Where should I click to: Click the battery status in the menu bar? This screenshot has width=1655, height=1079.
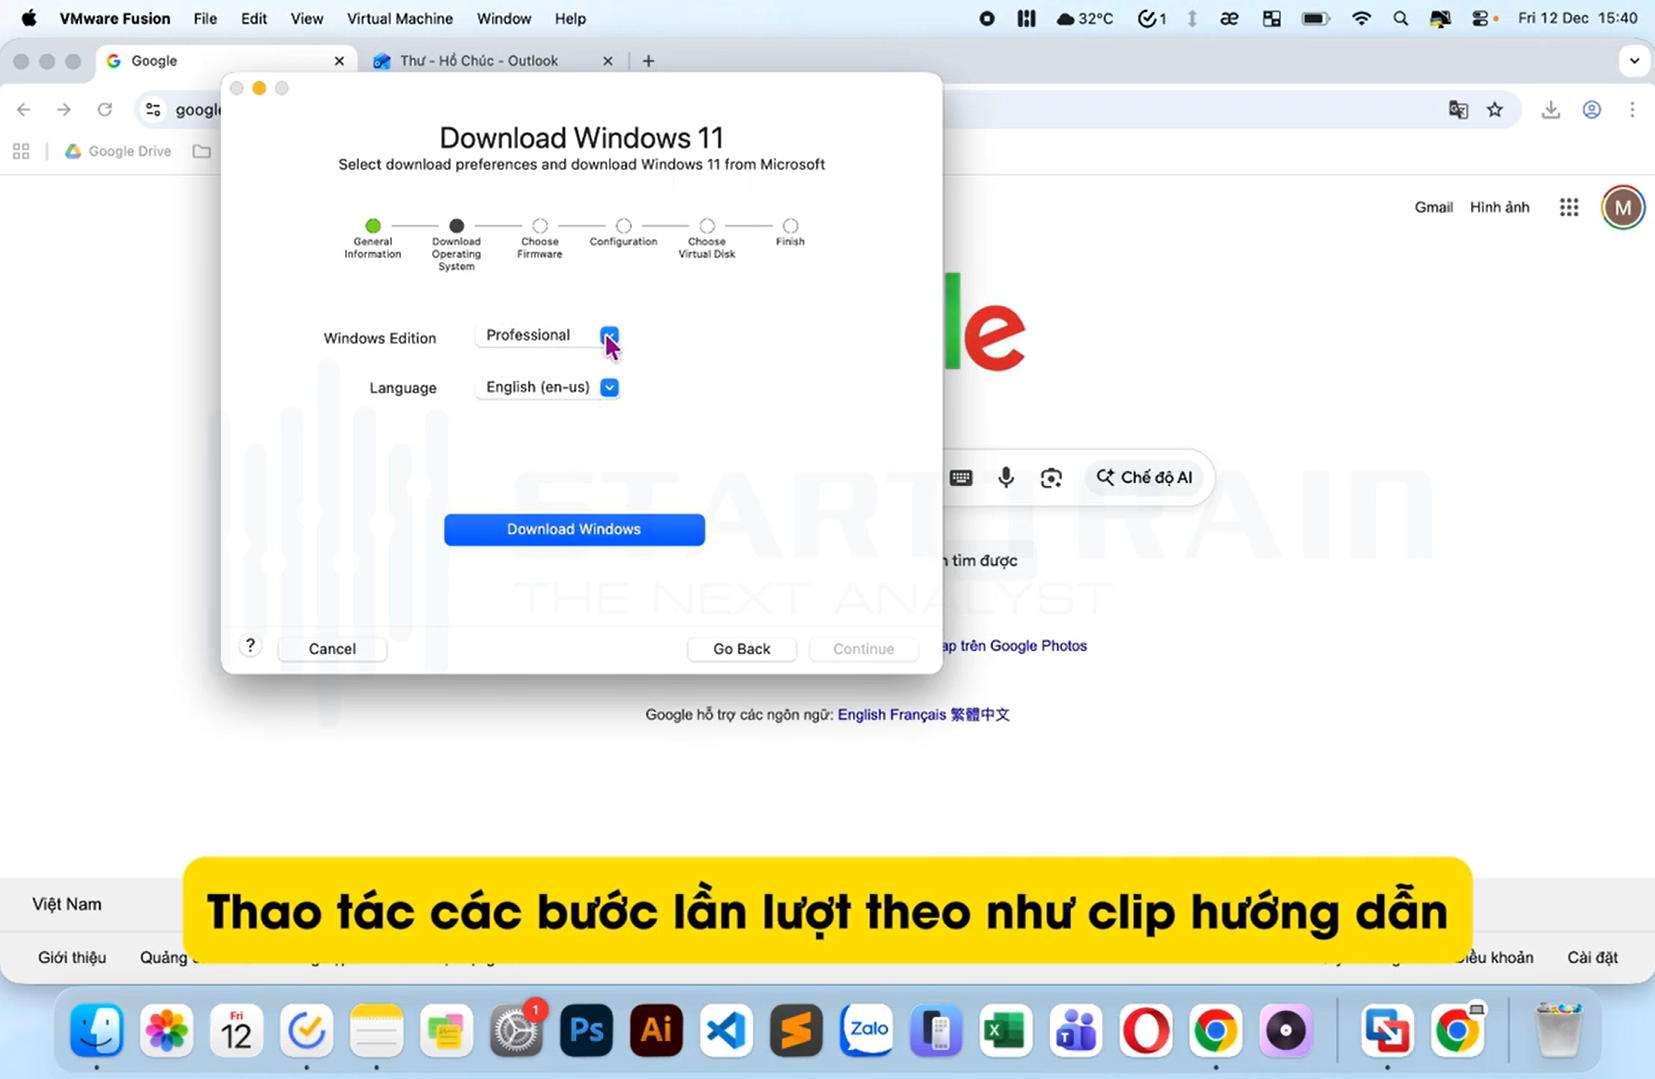point(1314,18)
